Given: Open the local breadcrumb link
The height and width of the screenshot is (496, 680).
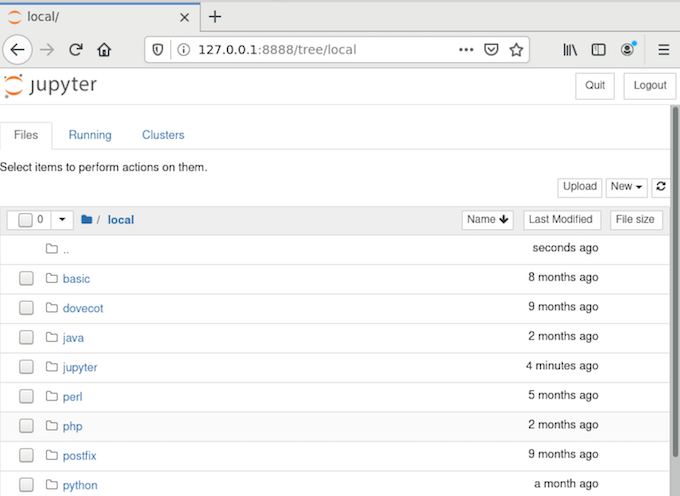Looking at the screenshot, I should [121, 220].
